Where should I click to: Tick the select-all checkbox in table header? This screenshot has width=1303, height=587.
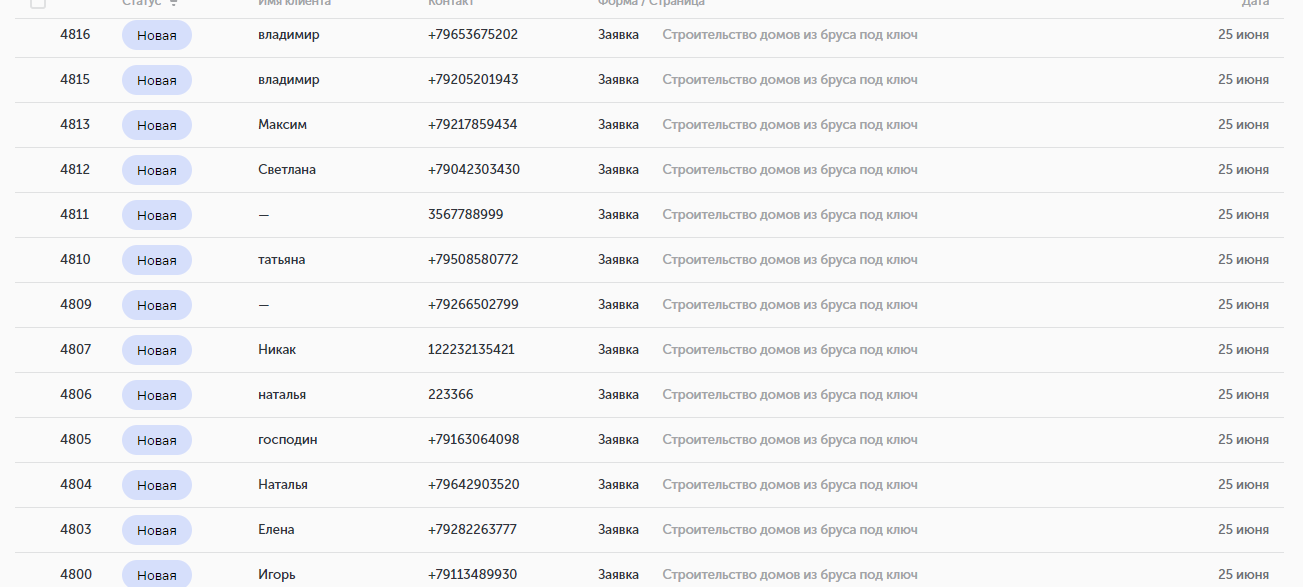click(x=38, y=3)
